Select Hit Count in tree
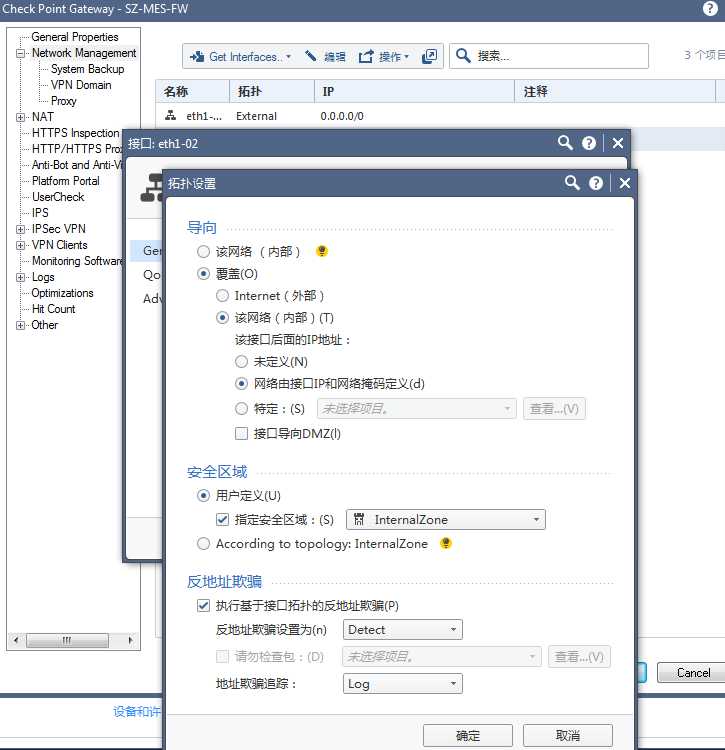725x750 pixels. 54,309
